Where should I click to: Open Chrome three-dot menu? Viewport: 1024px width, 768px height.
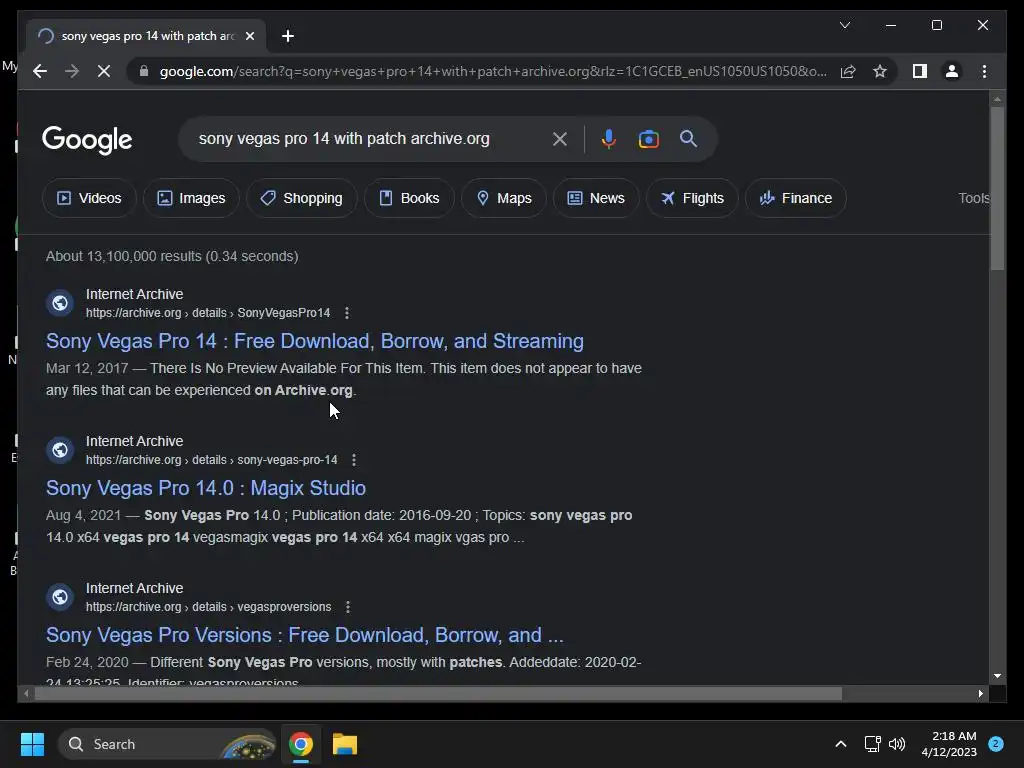point(984,71)
